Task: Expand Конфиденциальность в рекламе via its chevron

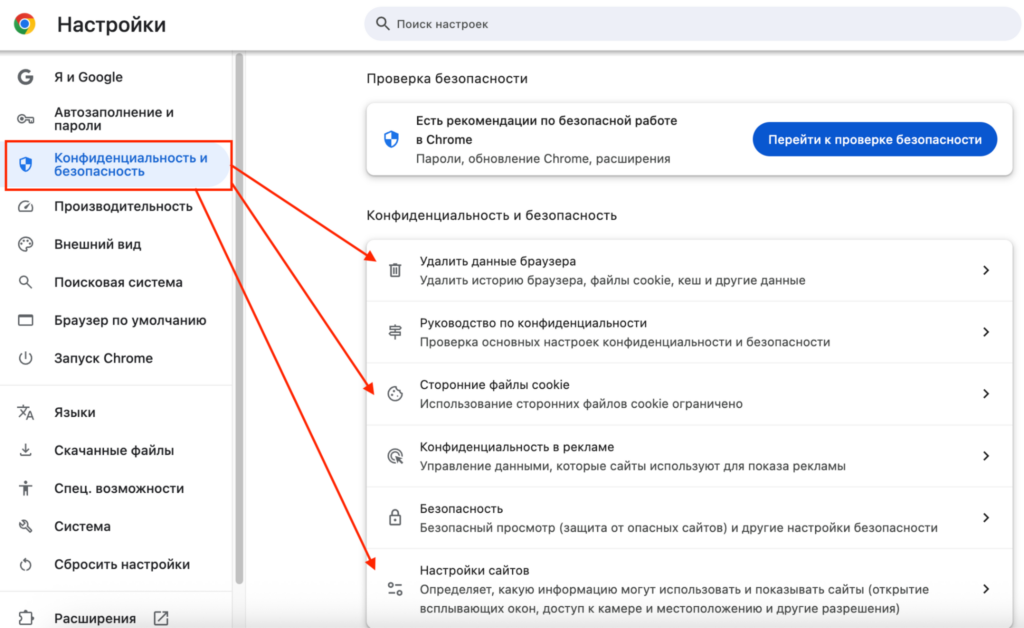Action: (985, 456)
